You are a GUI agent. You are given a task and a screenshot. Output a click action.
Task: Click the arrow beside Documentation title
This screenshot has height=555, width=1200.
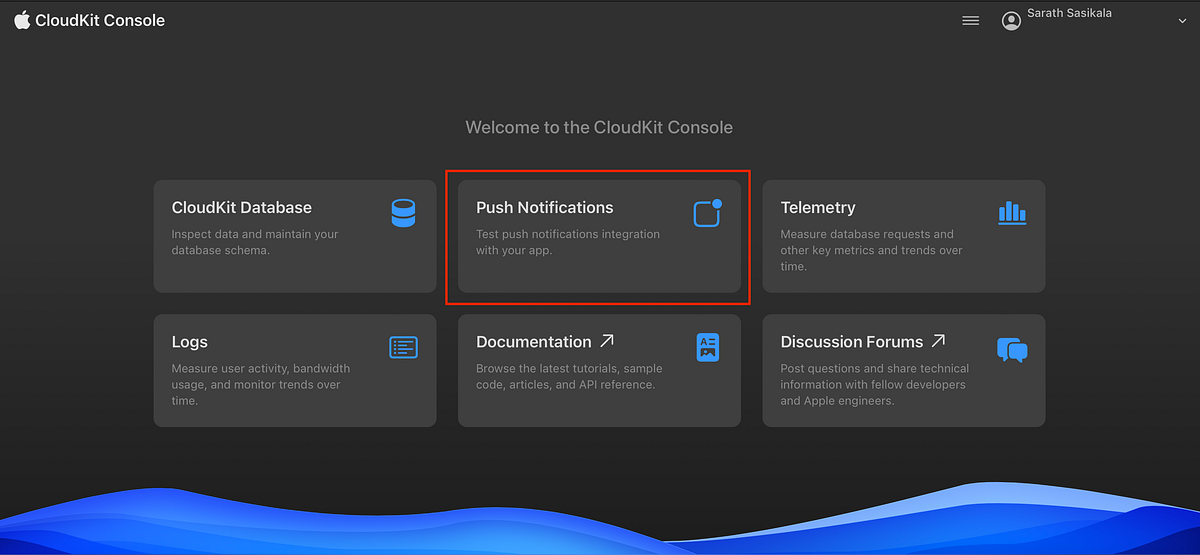click(x=607, y=341)
